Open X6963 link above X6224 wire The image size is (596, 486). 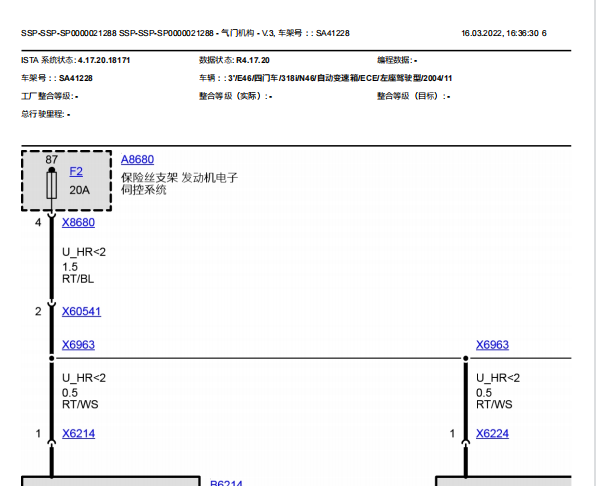tap(492, 345)
